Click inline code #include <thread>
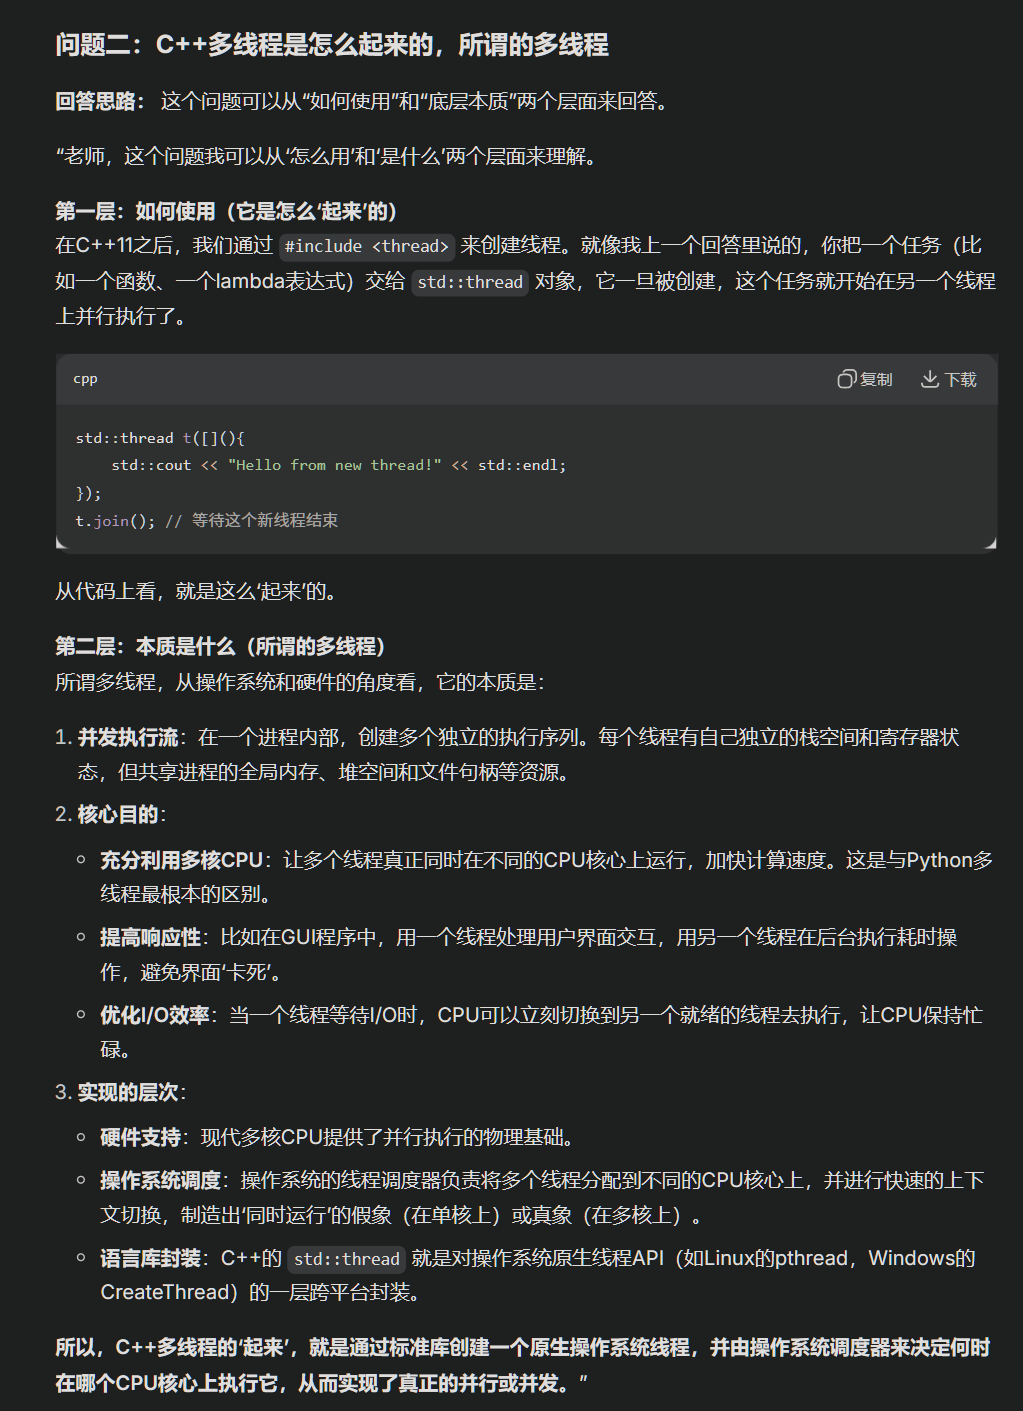 coord(367,246)
